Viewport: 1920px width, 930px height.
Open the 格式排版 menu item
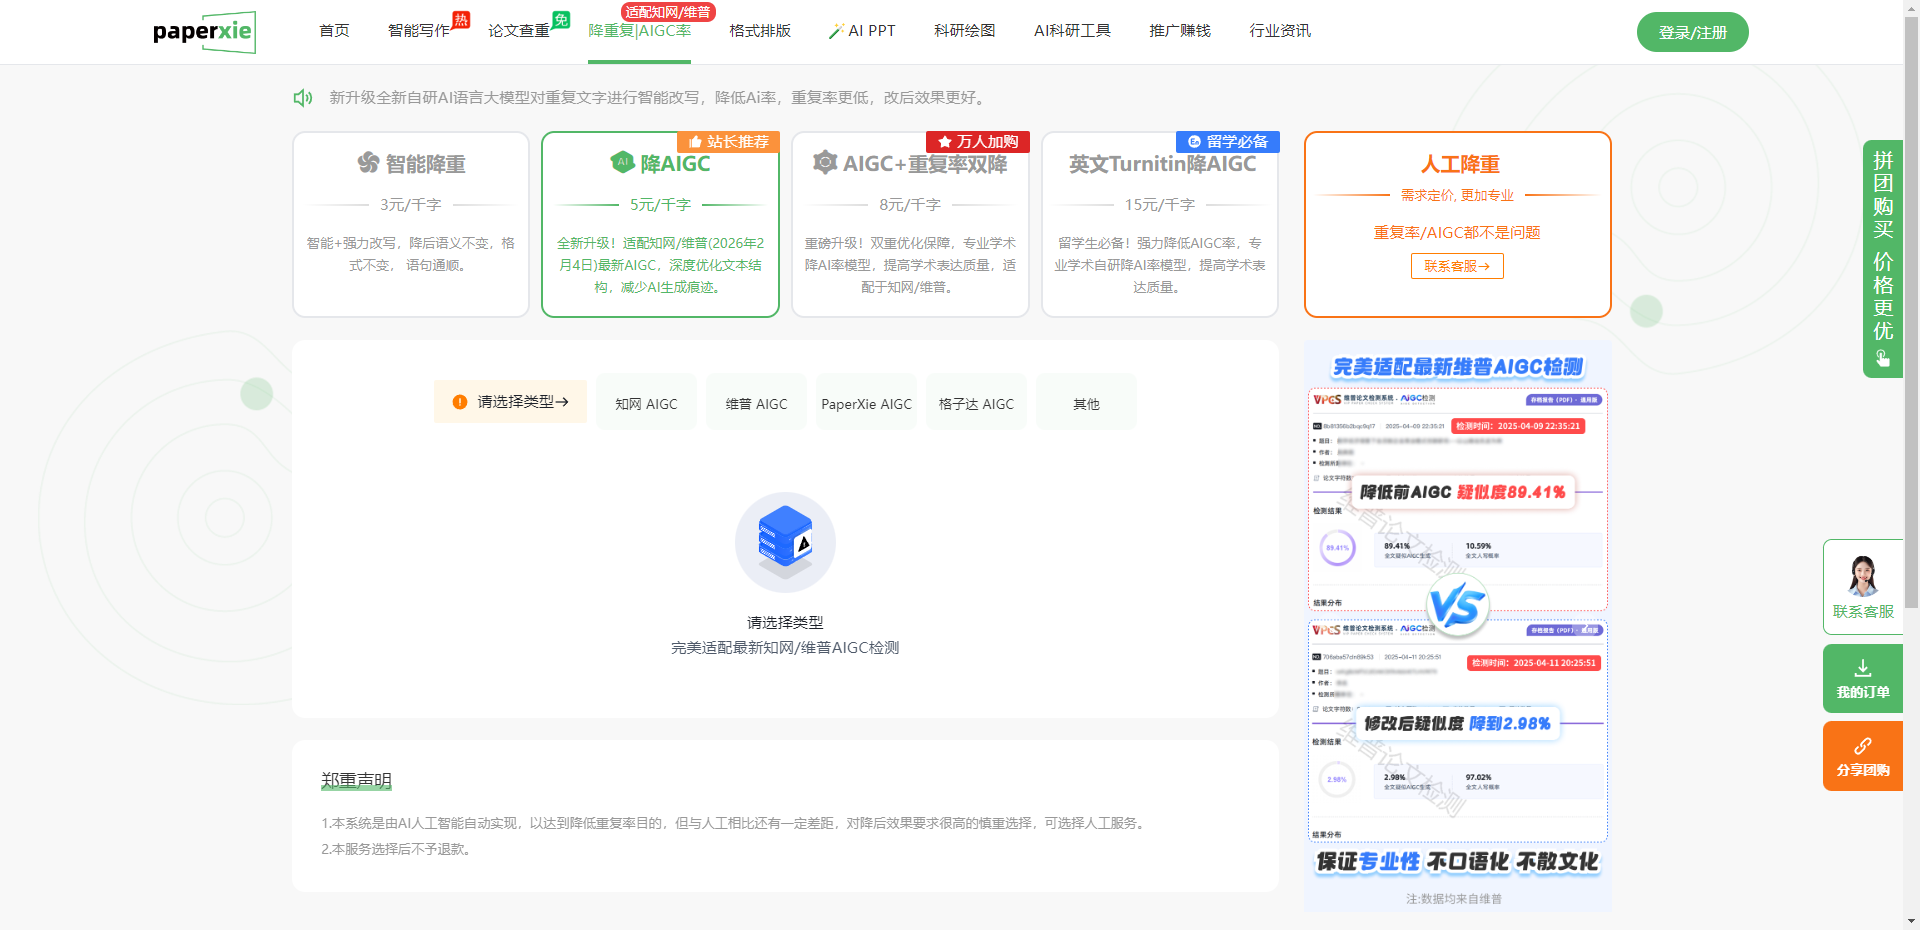click(760, 31)
